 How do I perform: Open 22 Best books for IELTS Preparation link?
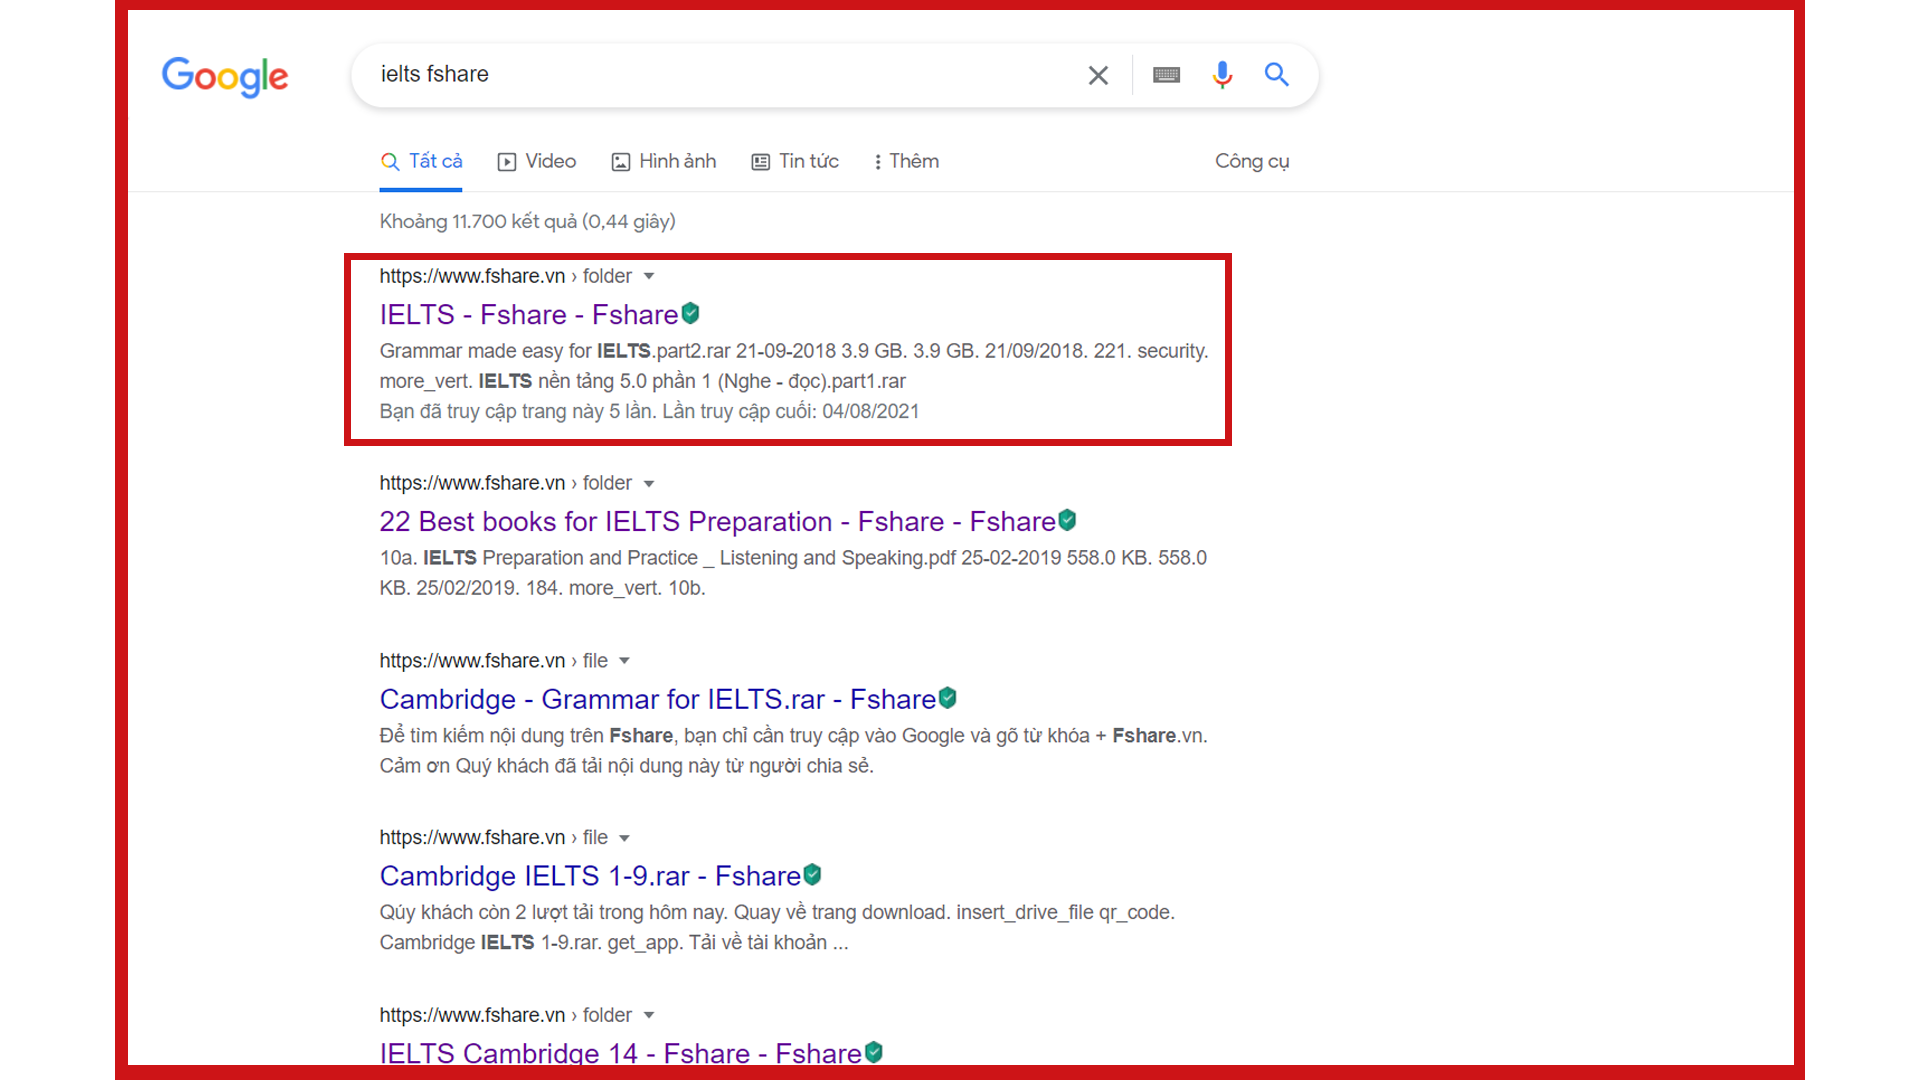click(717, 521)
